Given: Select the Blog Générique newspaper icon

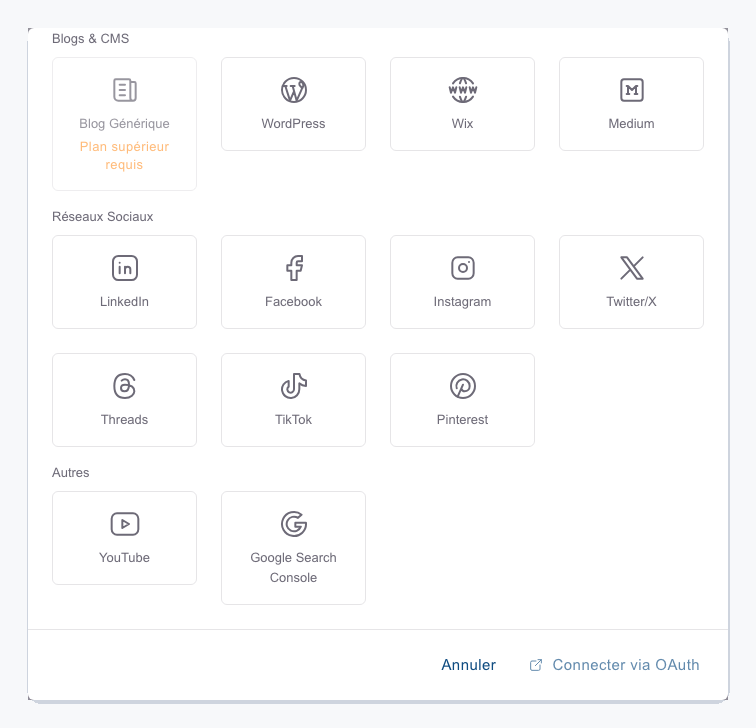Looking at the screenshot, I should tap(125, 90).
